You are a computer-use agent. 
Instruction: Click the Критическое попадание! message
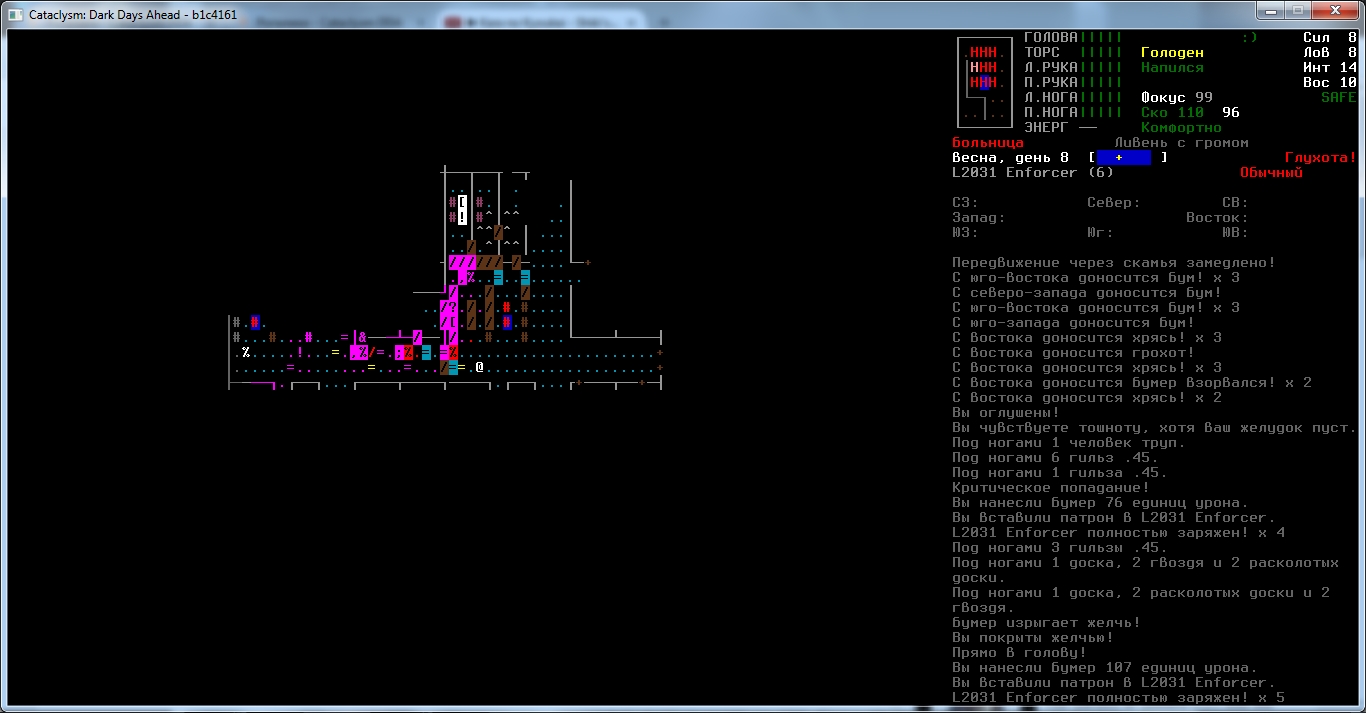click(x=1051, y=487)
